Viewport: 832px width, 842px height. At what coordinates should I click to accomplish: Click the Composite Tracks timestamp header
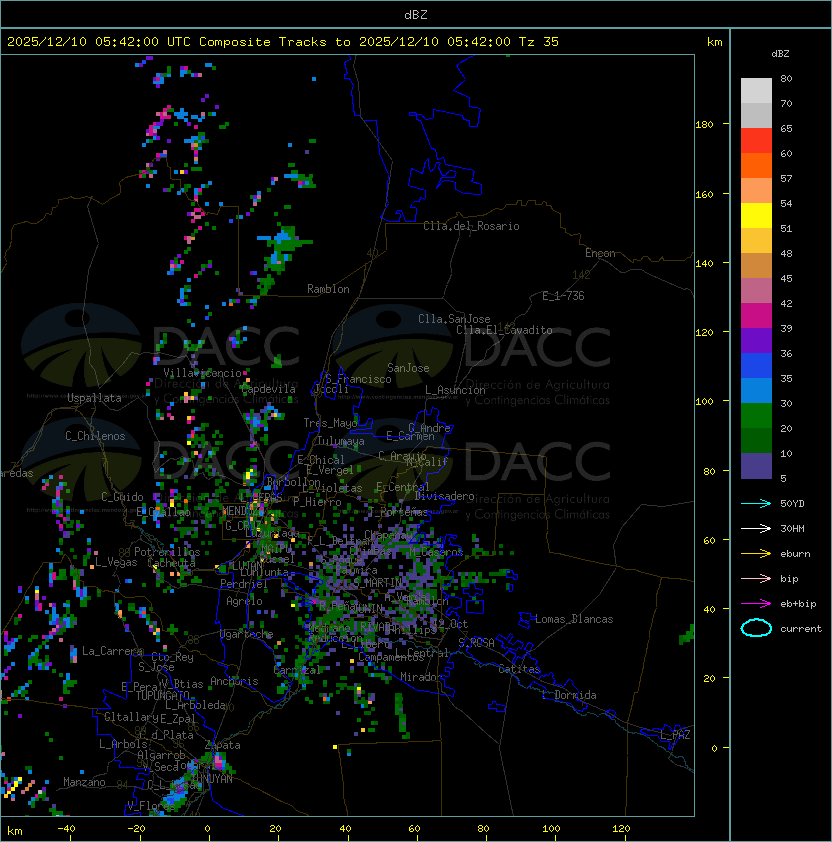(x=283, y=42)
